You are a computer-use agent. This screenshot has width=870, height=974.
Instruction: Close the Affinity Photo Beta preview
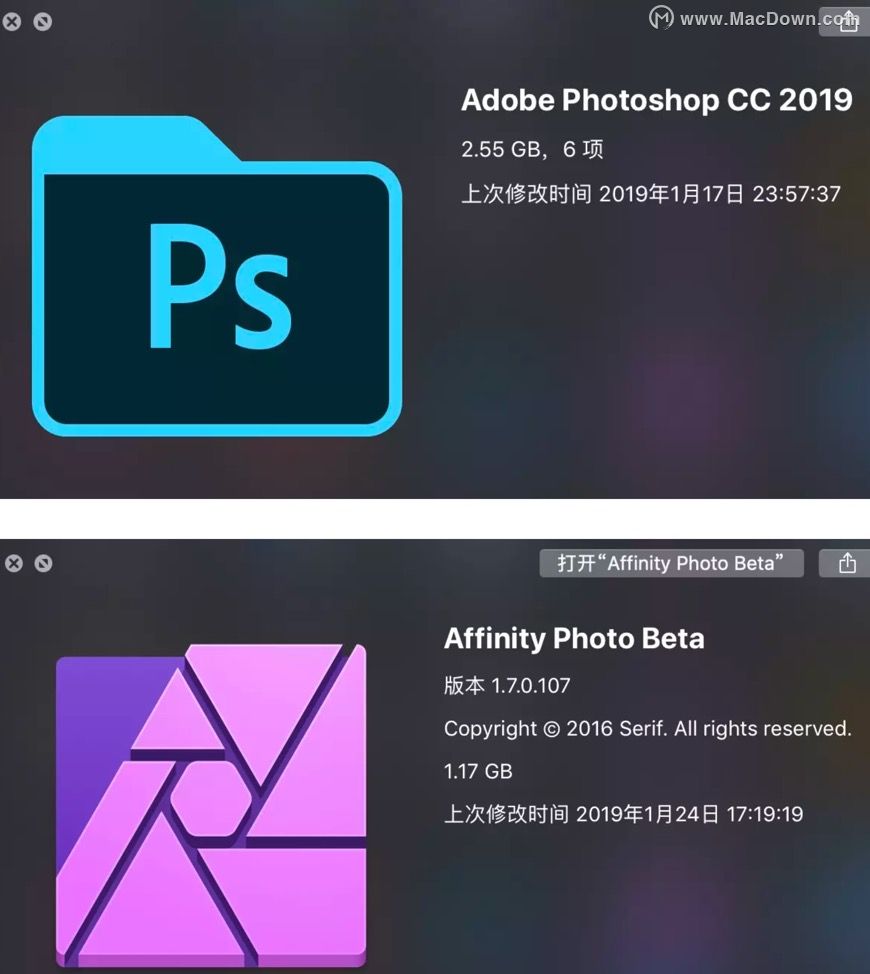(x=14, y=563)
